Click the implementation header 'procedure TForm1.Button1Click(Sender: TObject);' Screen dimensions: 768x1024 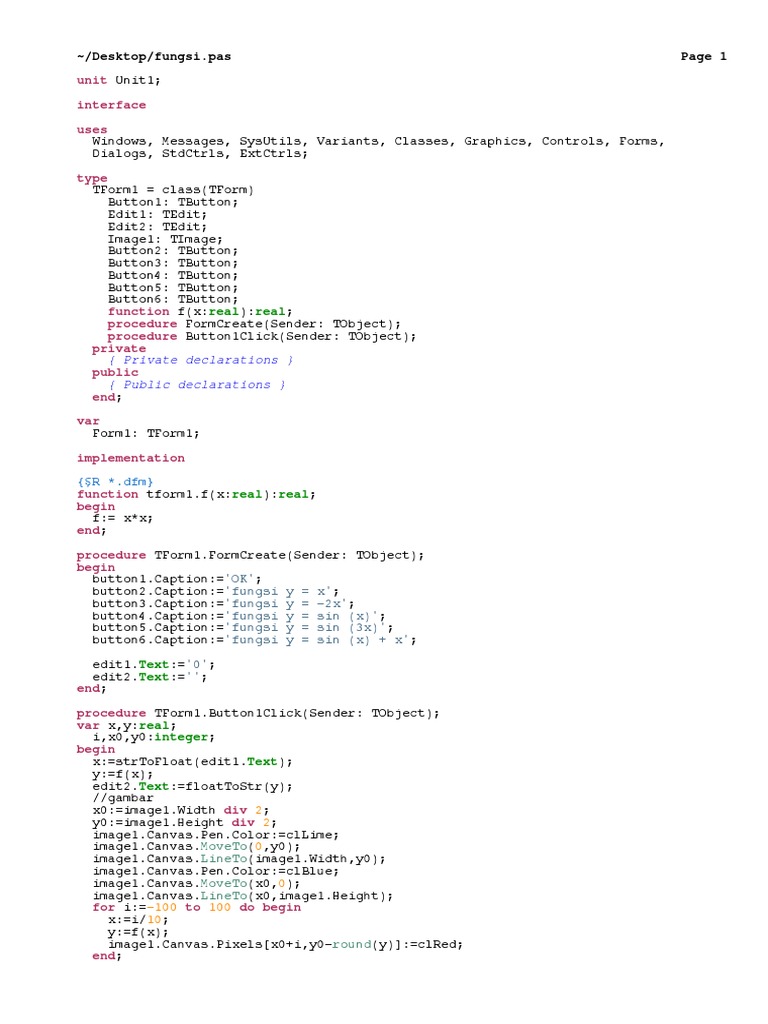[x=258, y=713]
